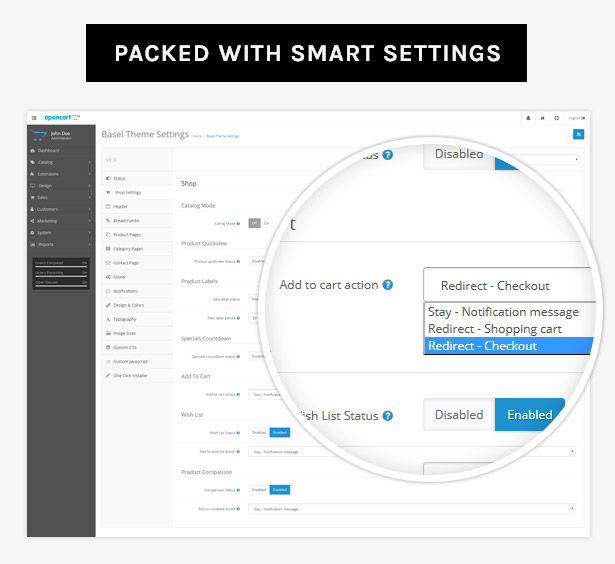The height and width of the screenshot is (564, 615).
Task: Click small Disabled button for Wish List Status
Action: tap(259, 432)
